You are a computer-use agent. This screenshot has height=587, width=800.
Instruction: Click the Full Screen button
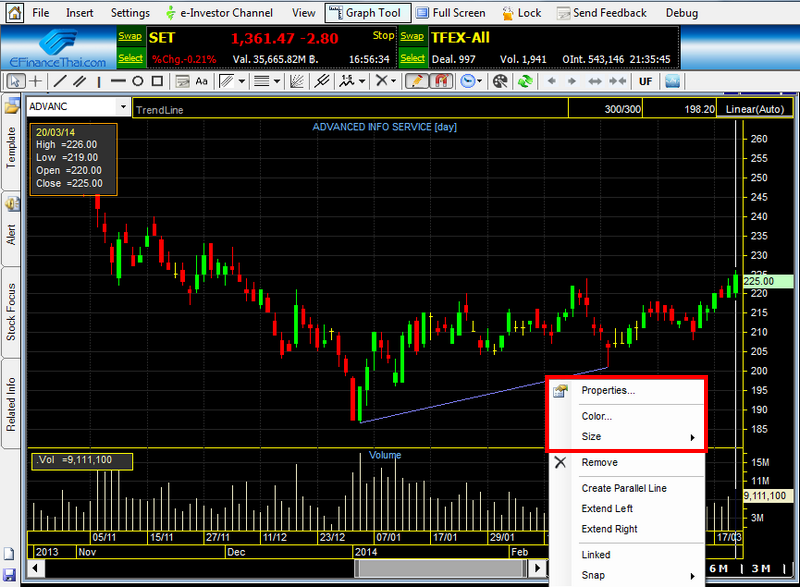pyautogui.click(x=451, y=13)
